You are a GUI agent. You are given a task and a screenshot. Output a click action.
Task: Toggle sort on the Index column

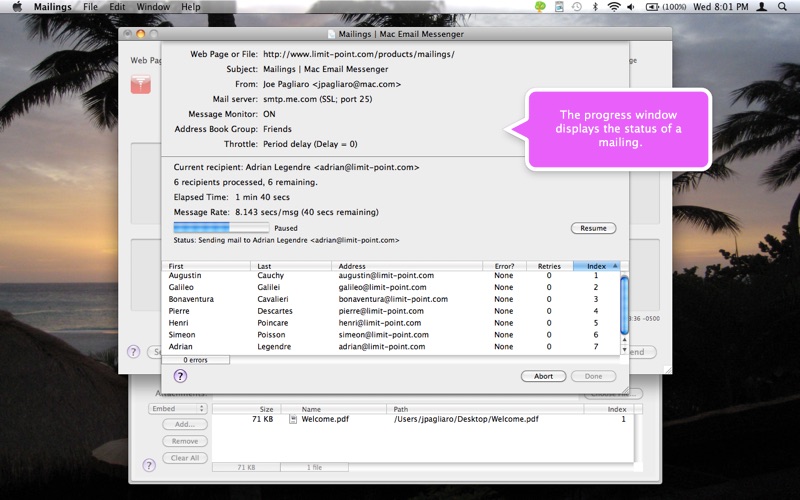(596, 266)
